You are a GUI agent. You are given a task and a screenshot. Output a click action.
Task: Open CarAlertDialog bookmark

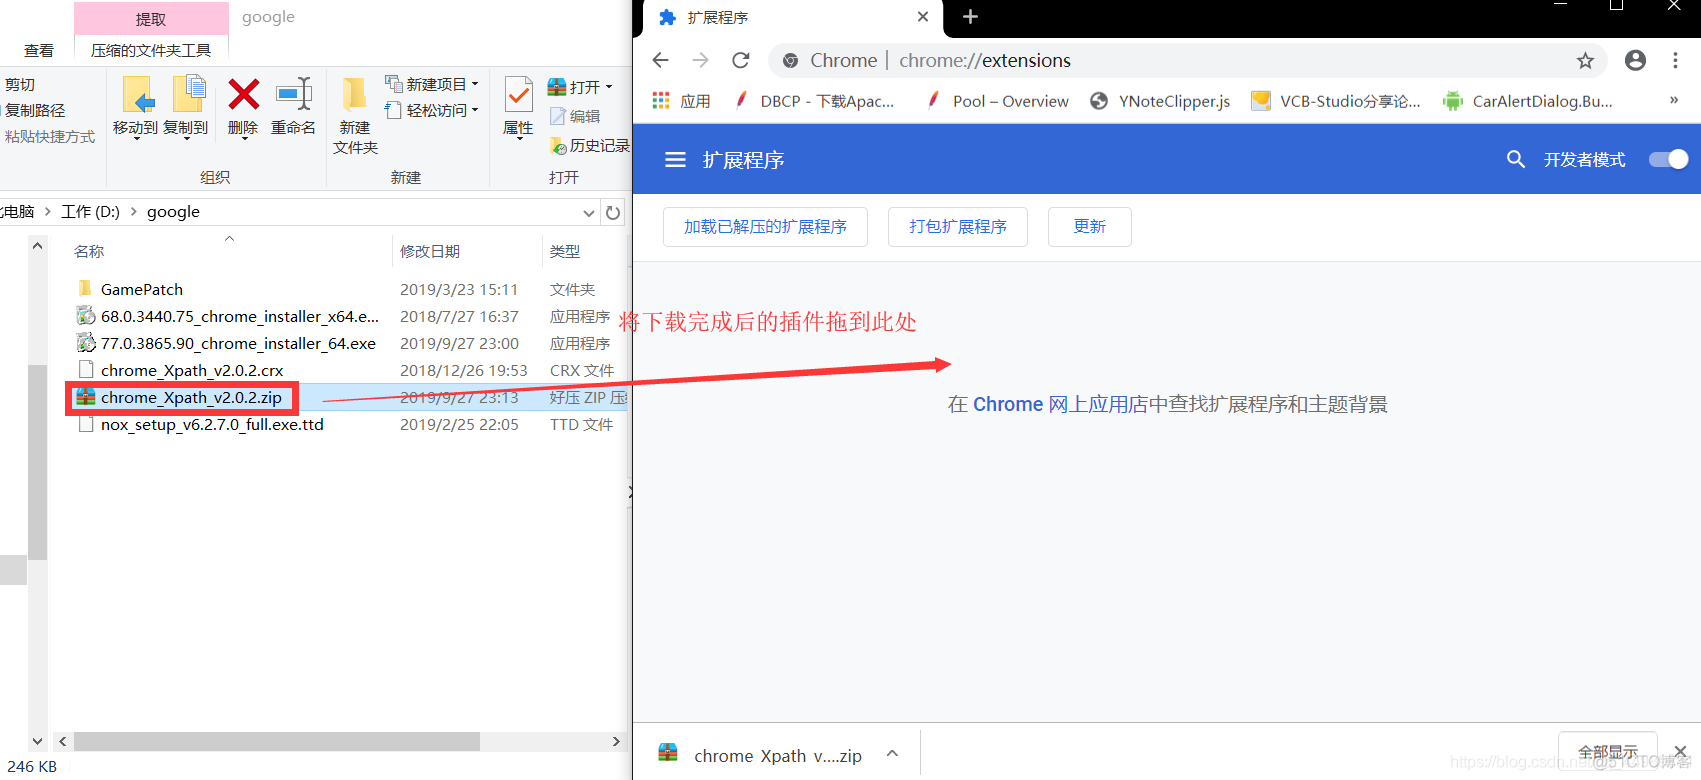point(1528,101)
